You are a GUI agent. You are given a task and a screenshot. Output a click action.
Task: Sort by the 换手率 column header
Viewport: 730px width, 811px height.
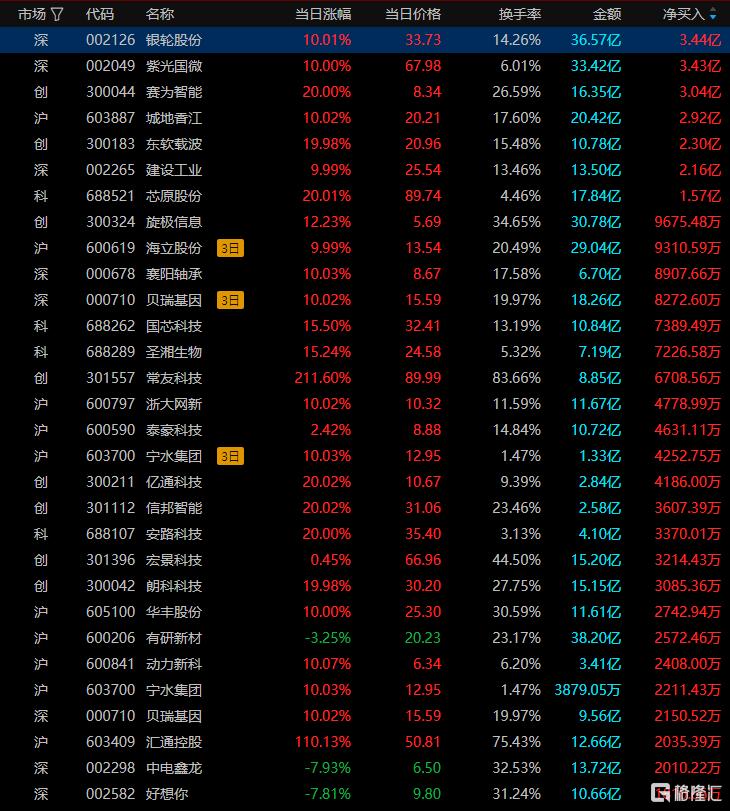[519, 14]
